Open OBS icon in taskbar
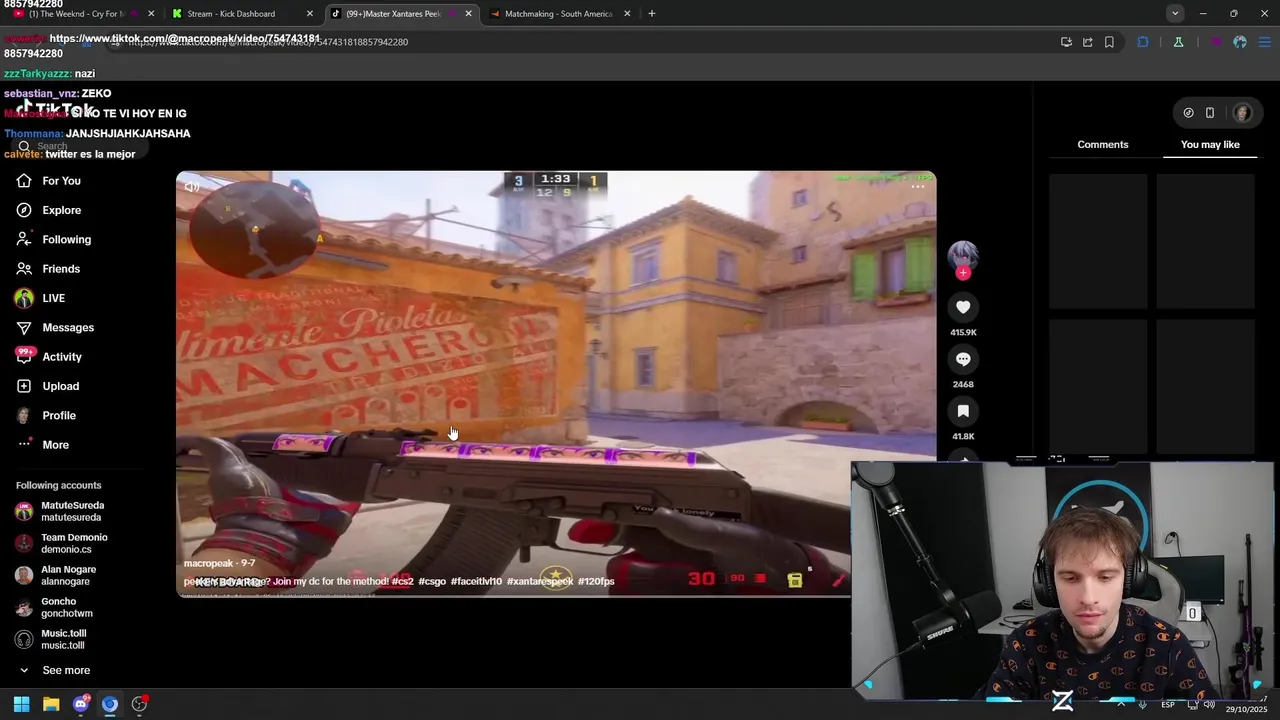1280x720 pixels. (139, 704)
